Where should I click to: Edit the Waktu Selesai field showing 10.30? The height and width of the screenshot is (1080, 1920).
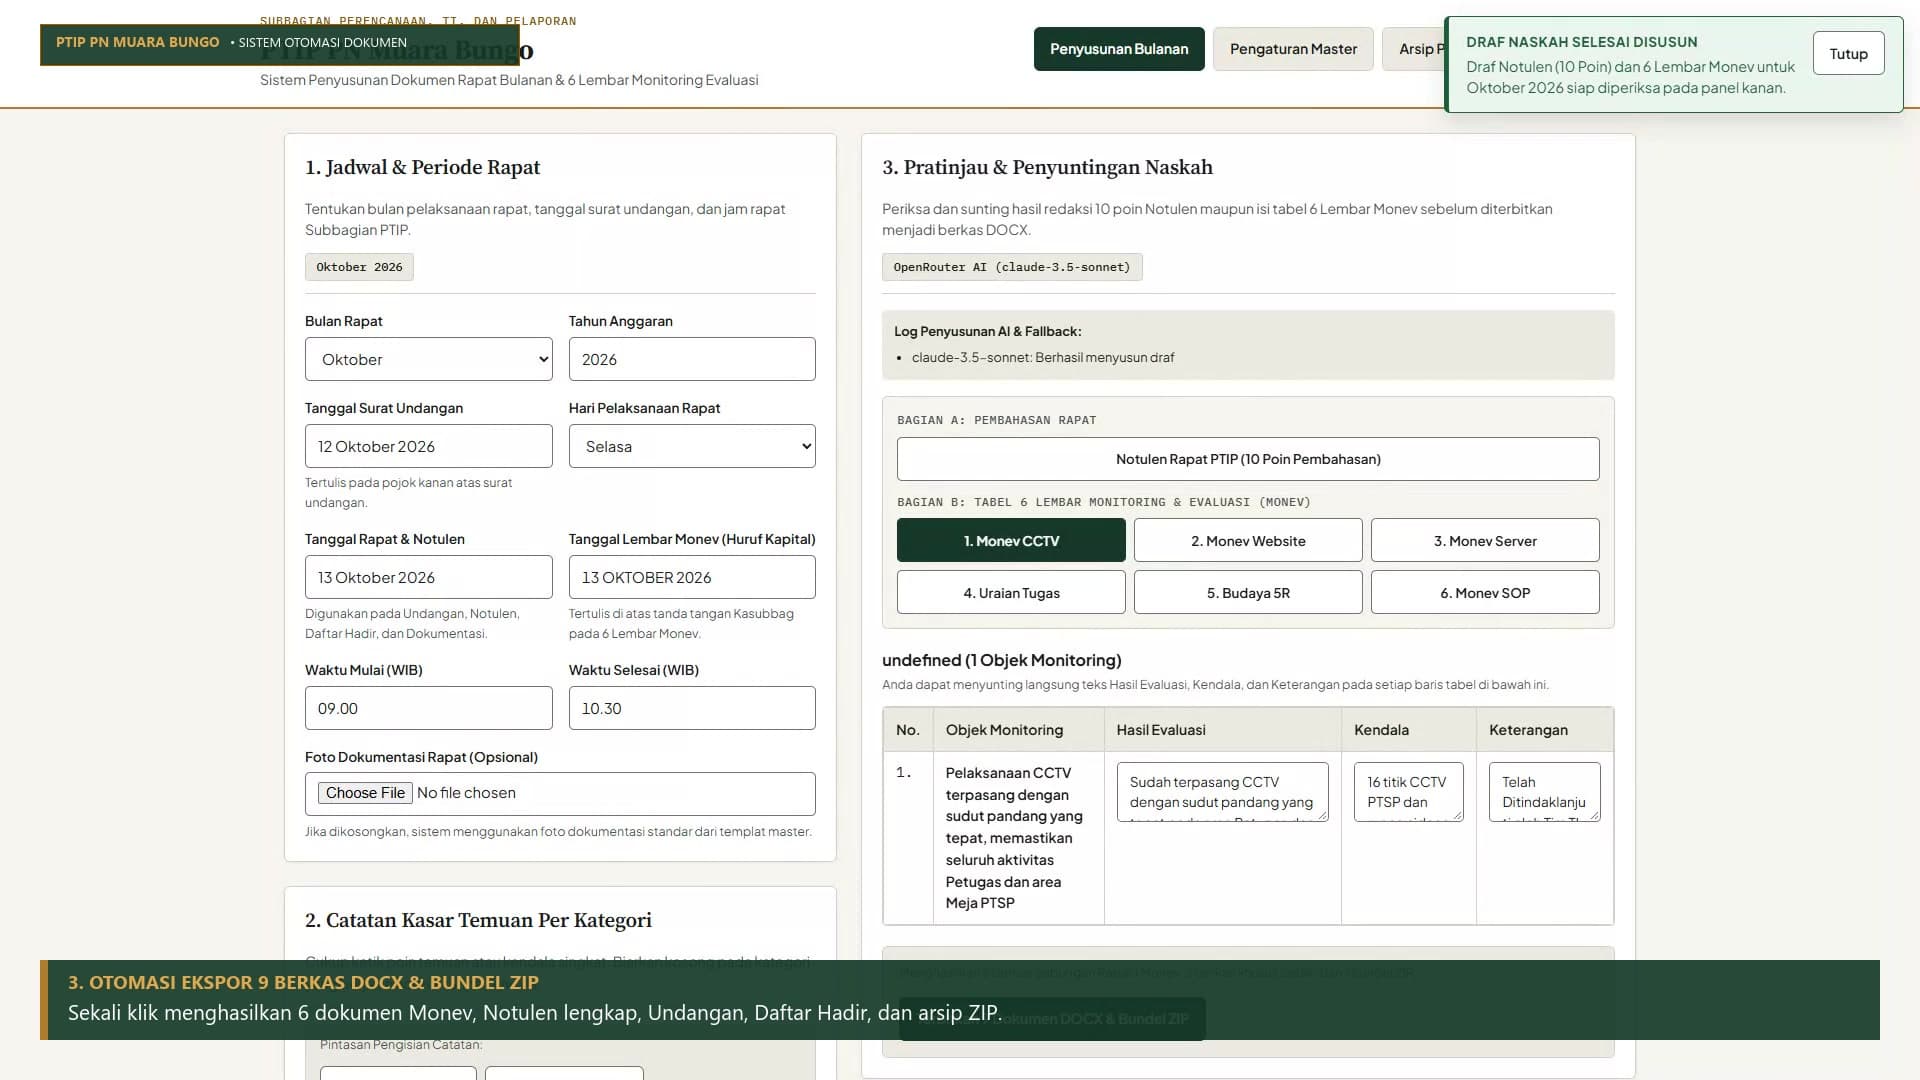tap(692, 708)
